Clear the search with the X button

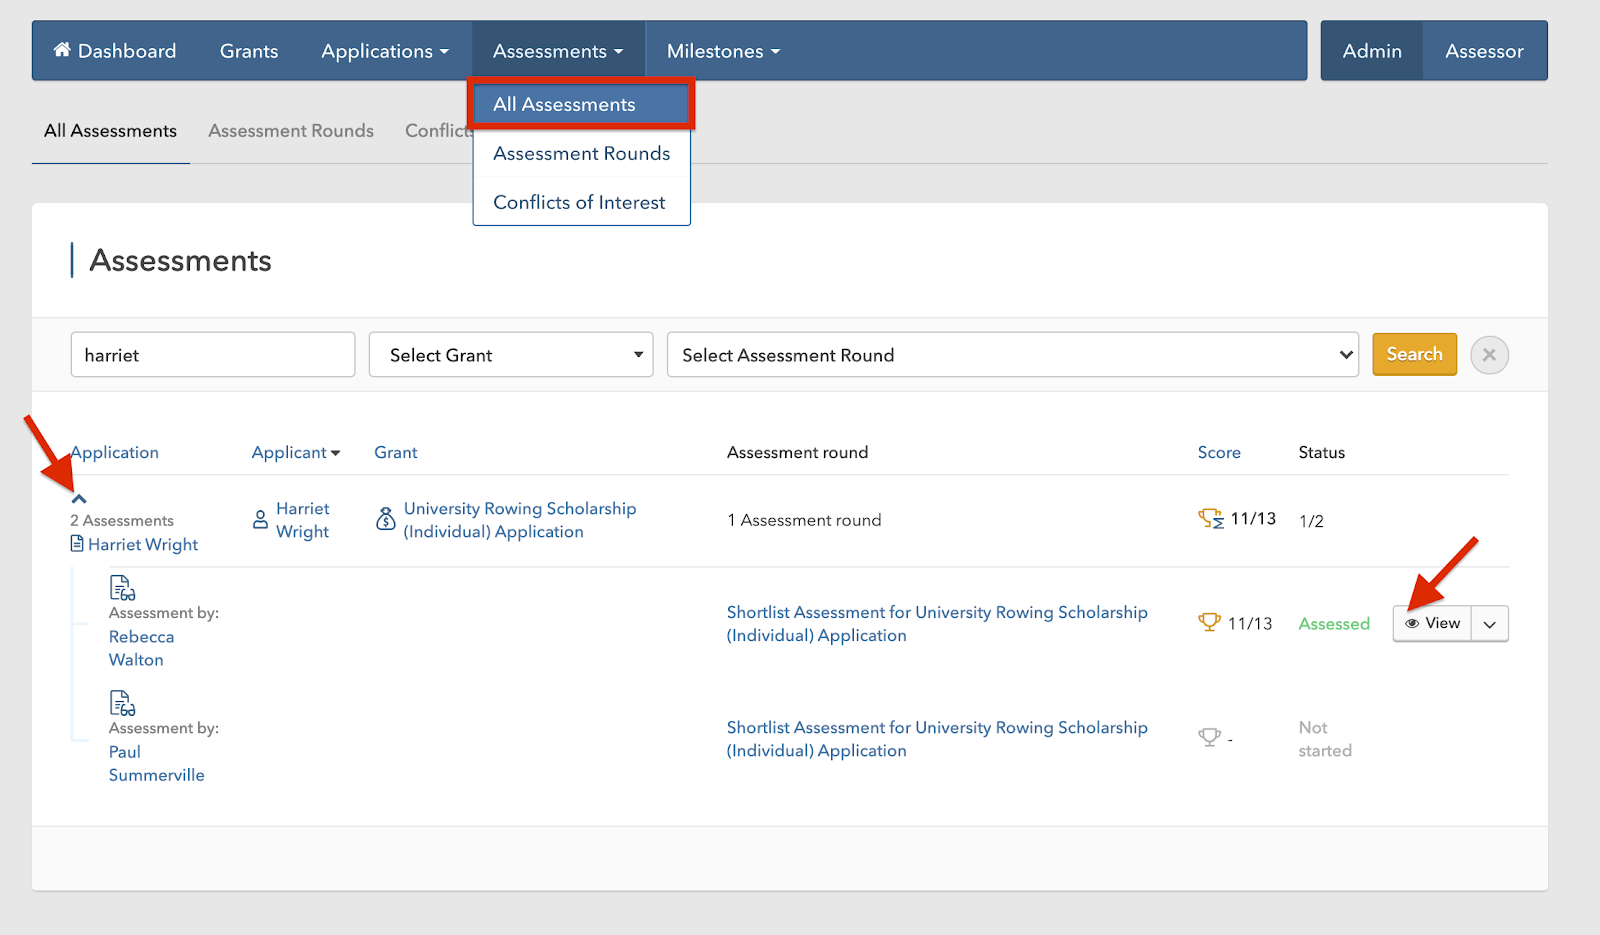[1489, 355]
